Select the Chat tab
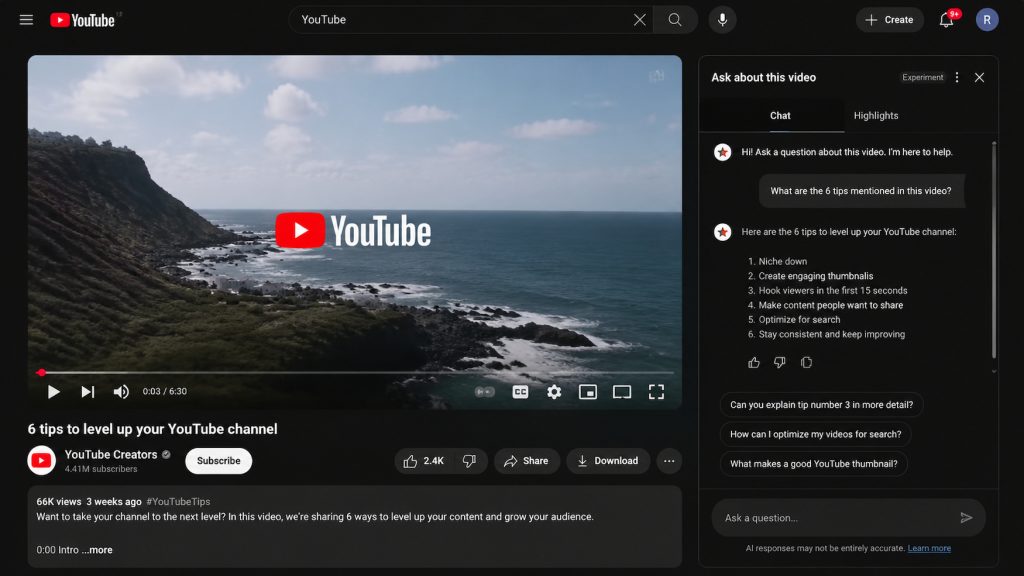Viewport: 1024px width, 576px height. point(780,116)
